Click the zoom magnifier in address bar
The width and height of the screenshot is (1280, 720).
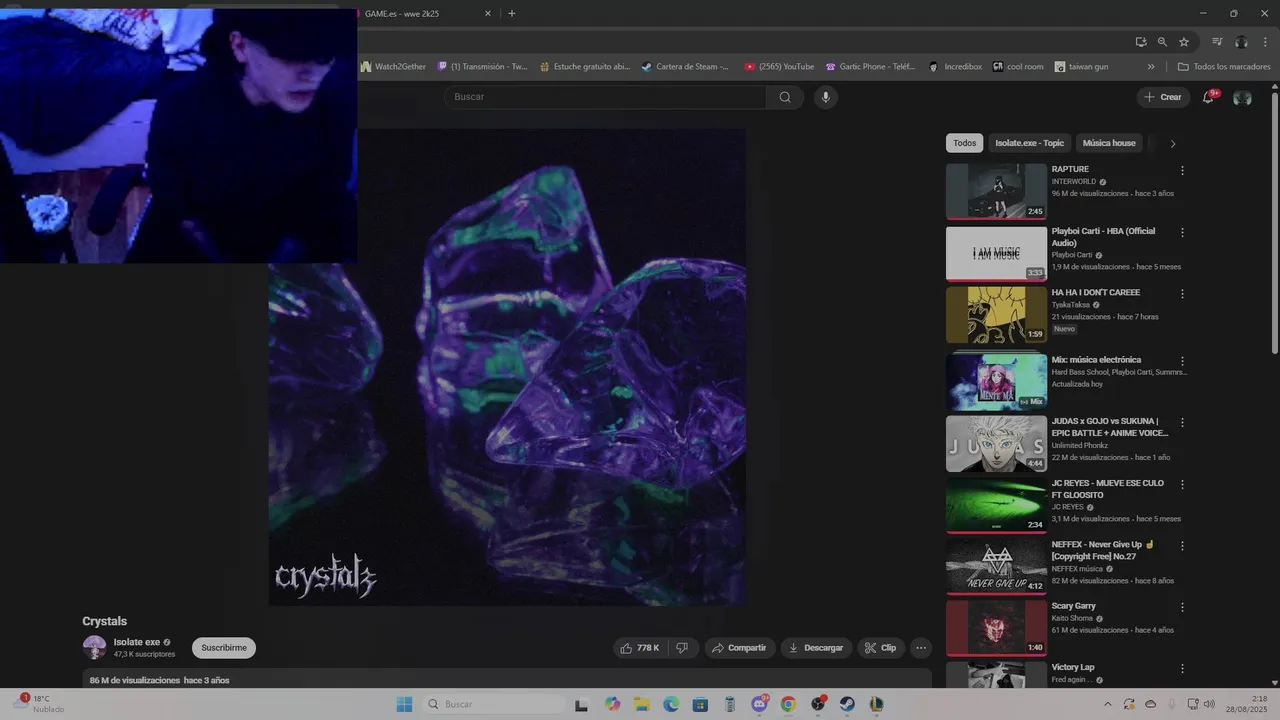click(x=1162, y=42)
